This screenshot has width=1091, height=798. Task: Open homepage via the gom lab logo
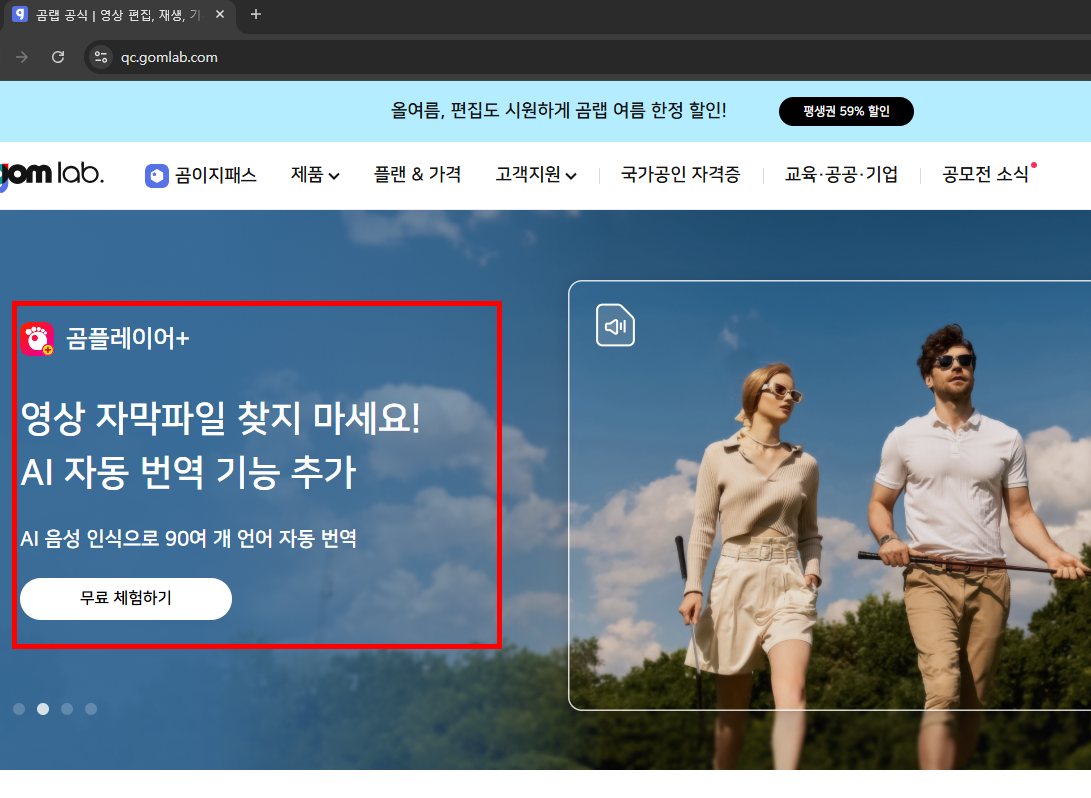click(48, 173)
